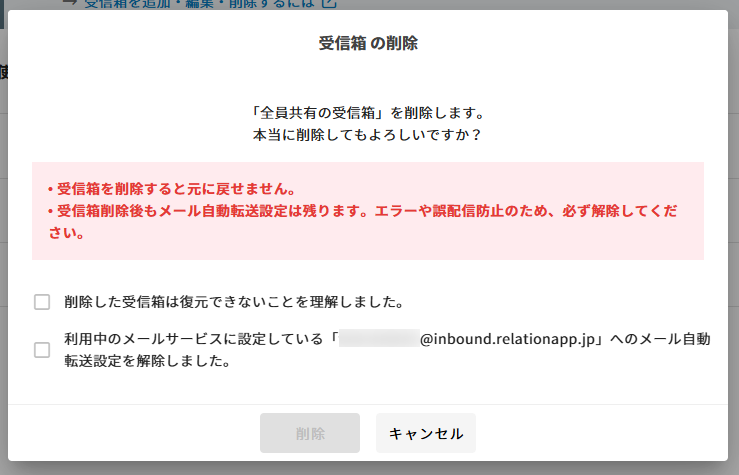The width and height of the screenshot is (739, 475).
Task: Tick the checkbox confirming mail auto-forwarding was removed
Action: (42, 350)
